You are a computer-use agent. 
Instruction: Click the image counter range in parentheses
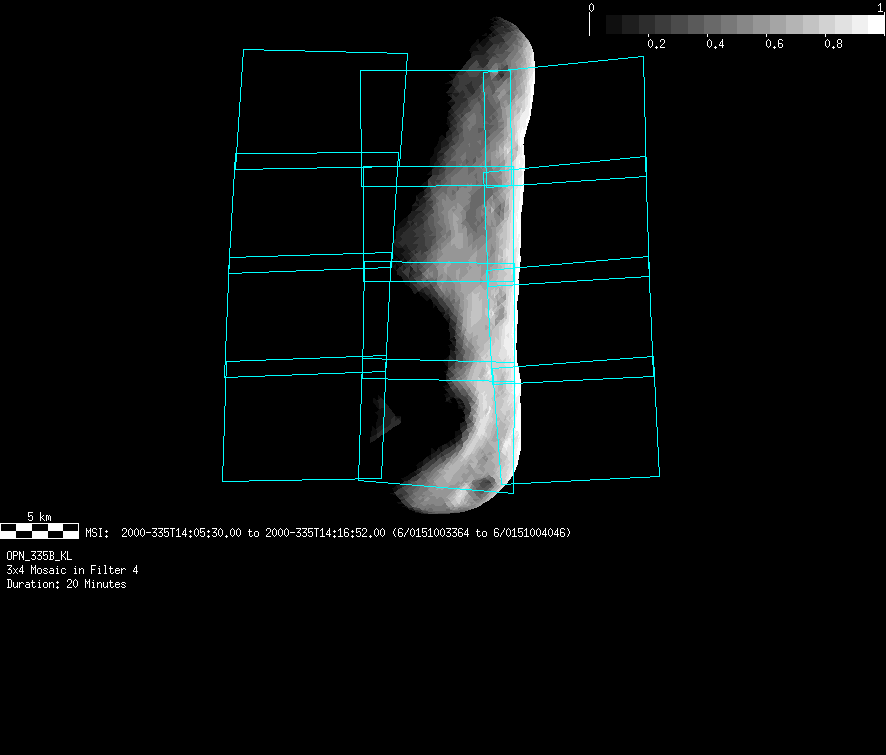(482, 533)
